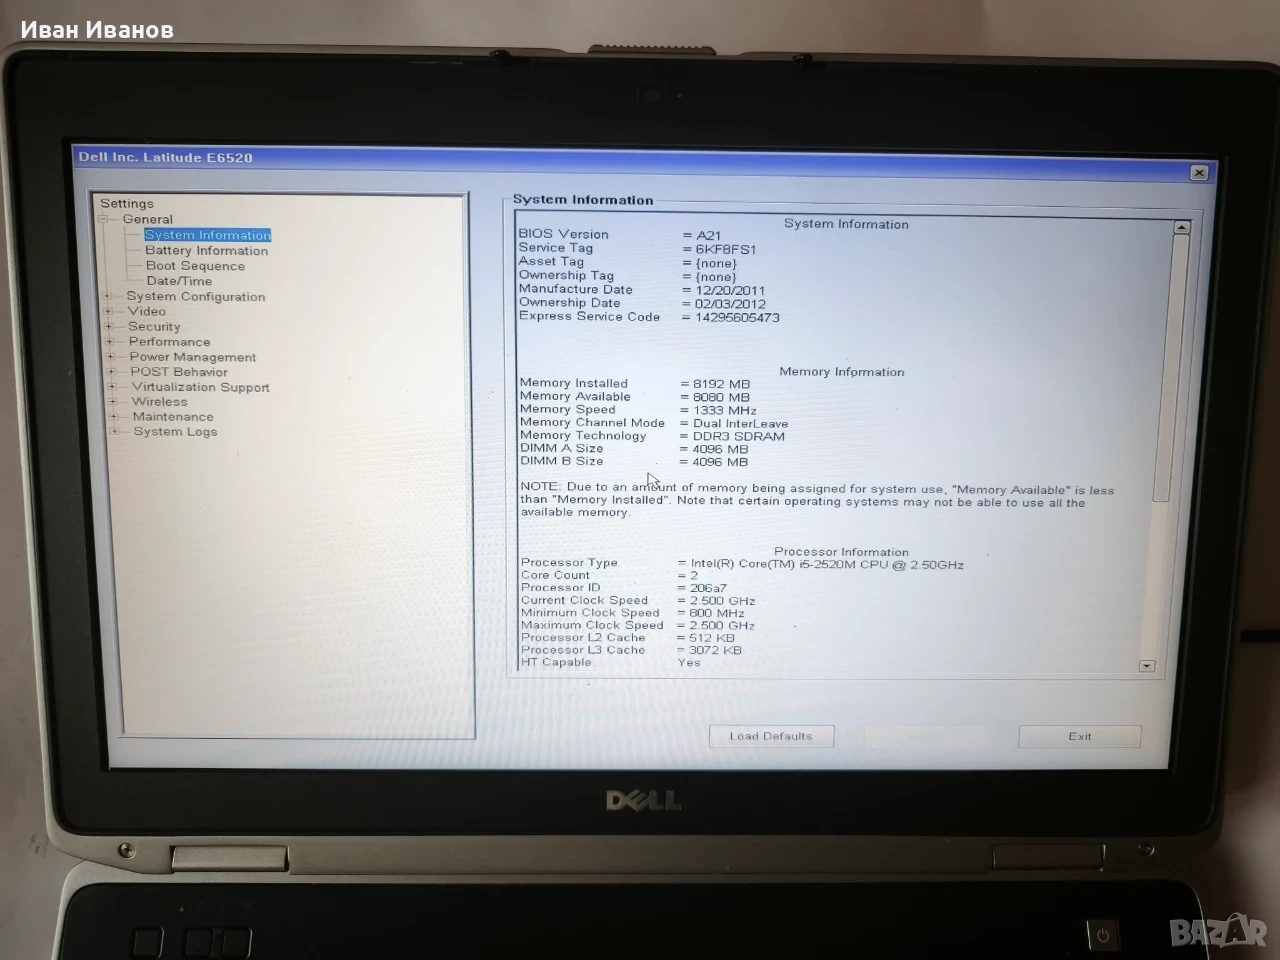Click the Dual Interleave channel mode value
This screenshot has width=1280, height=960.
tap(740, 424)
